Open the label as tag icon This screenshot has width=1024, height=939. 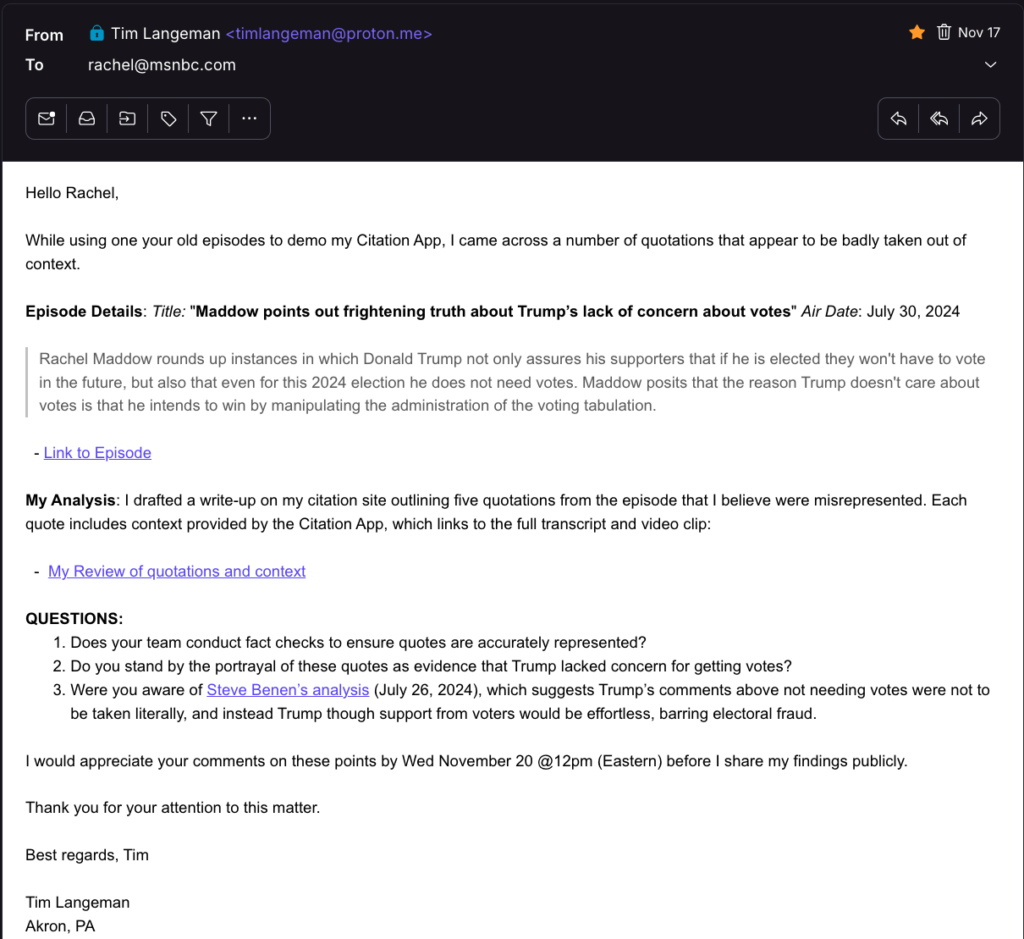tap(168, 119)
